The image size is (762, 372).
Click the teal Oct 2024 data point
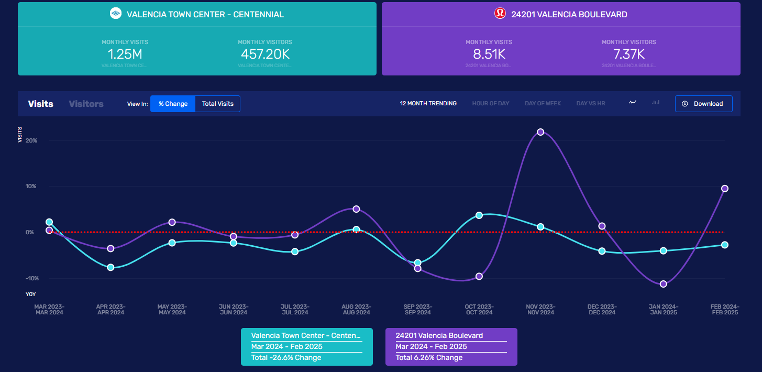click(479, 215)
